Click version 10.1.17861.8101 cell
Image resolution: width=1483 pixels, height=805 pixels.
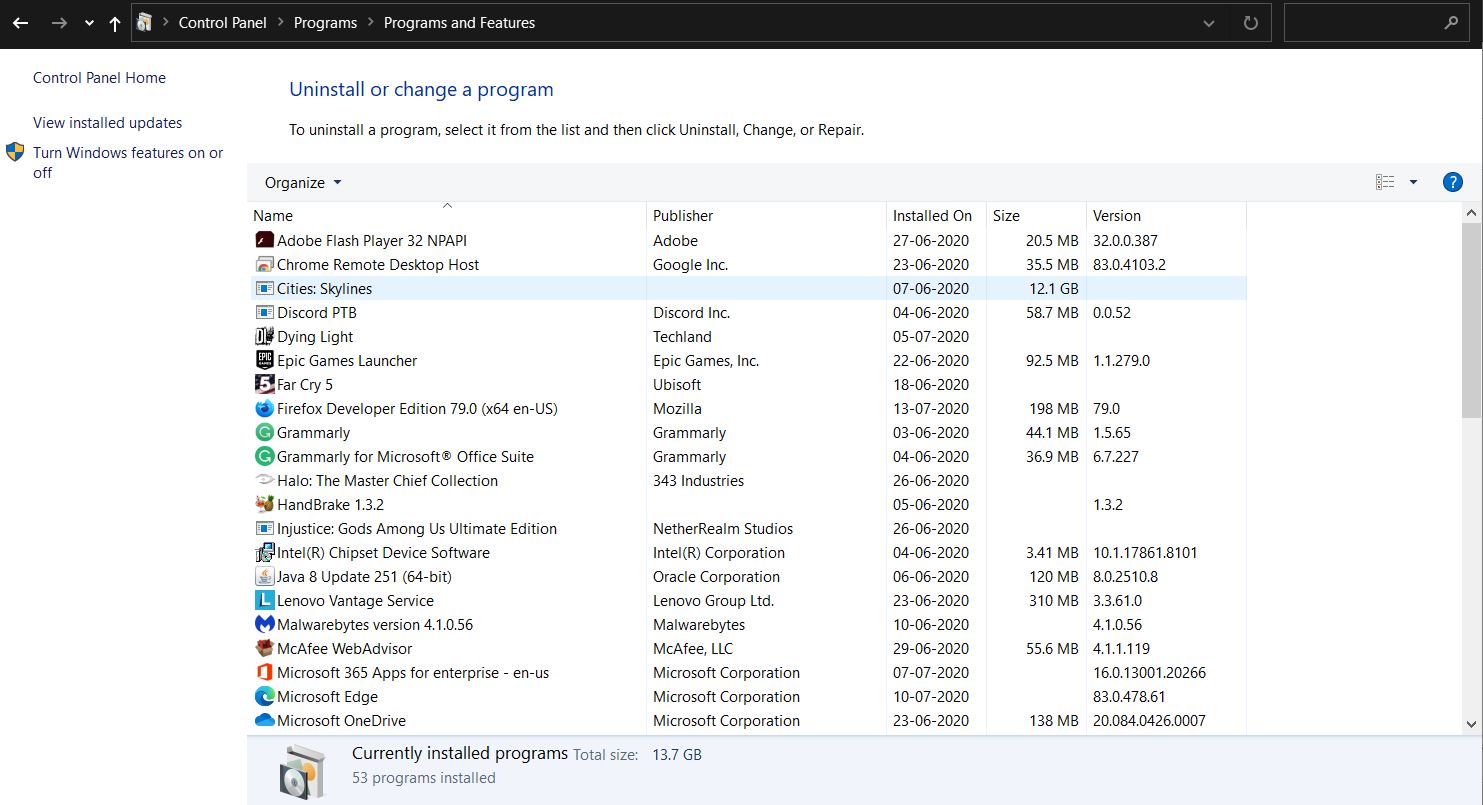pos(1145,552)
